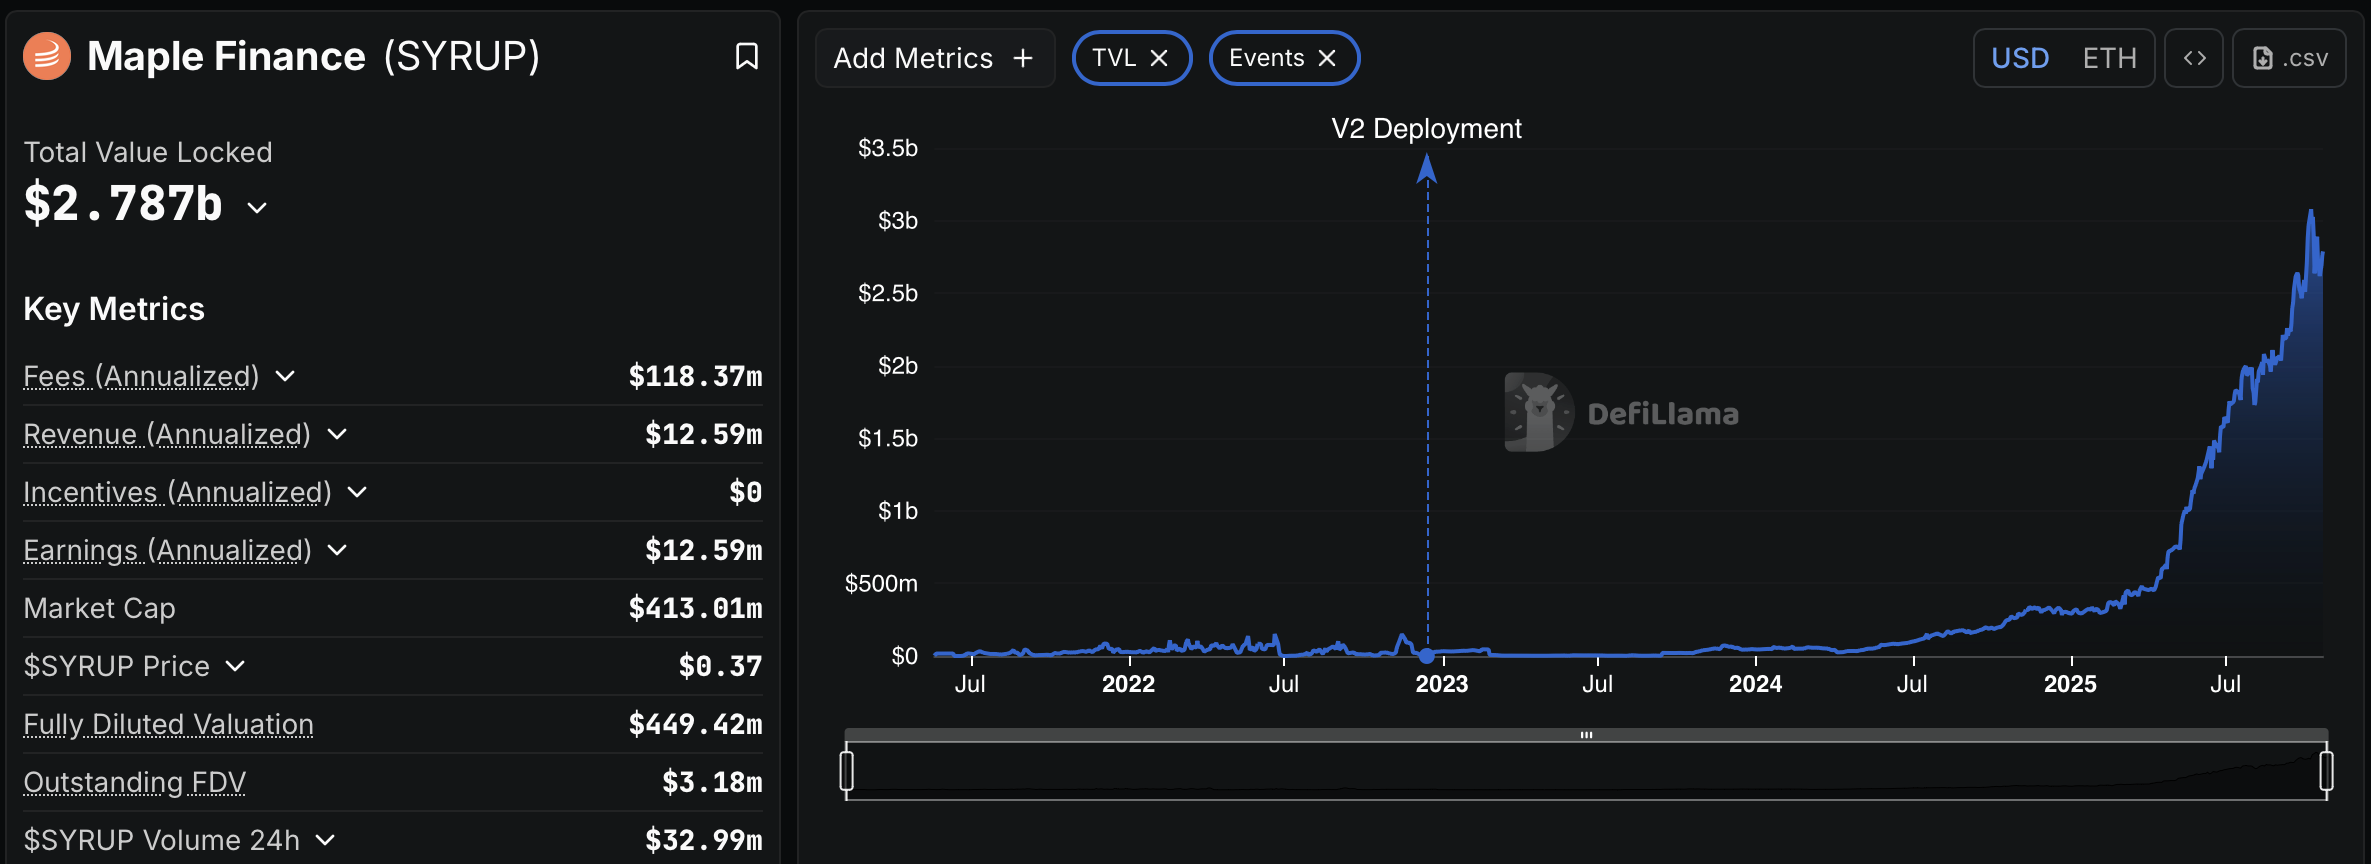Image resolution: width=2371 pixels, height=864 pixels.
Task: Toggle the TVL metric chip
Action: (1114, 58)
